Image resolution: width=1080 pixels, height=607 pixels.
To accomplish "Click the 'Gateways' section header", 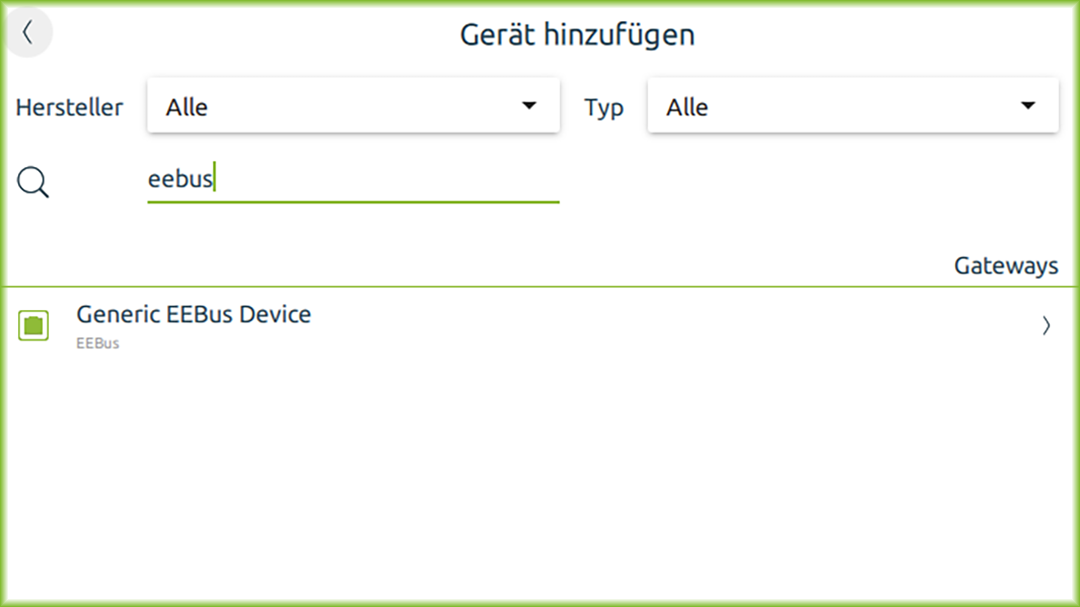I will point(1005,266).
